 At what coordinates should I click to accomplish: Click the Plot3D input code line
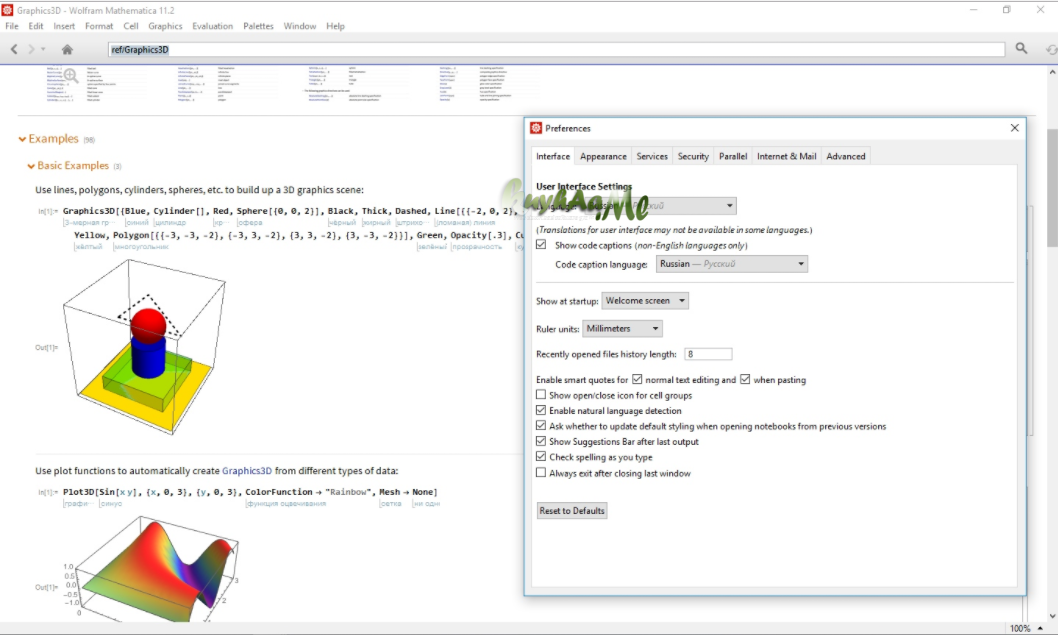pos(250,492)
